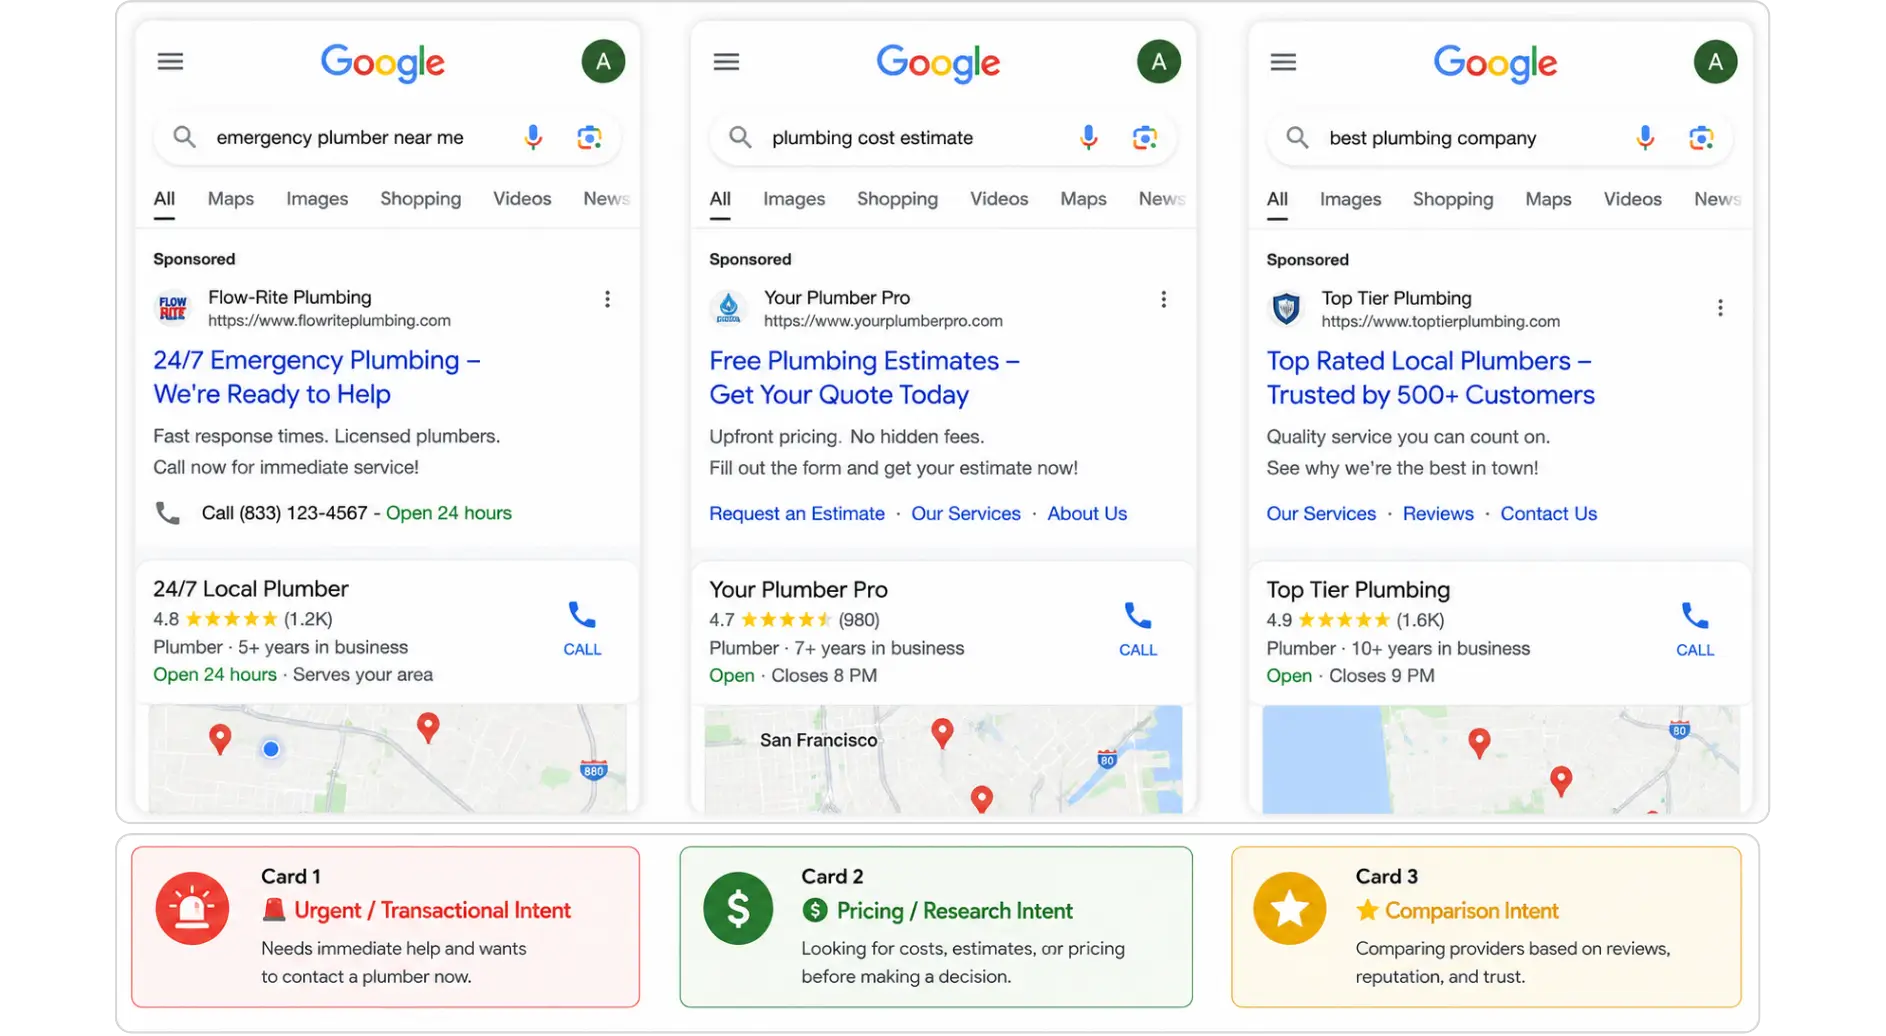The height and width of the screenshot is (1036, 1886).
Task: Click Google logo in plumbing cost estimate panel
Action: tap(938, 63)
